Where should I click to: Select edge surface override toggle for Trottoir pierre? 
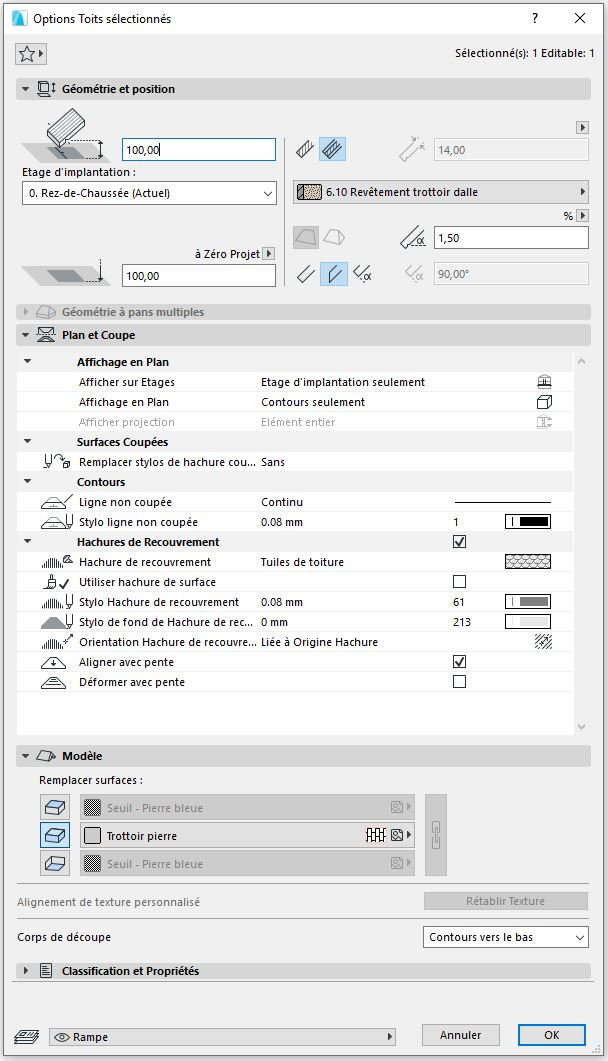[x=55, y=836]
